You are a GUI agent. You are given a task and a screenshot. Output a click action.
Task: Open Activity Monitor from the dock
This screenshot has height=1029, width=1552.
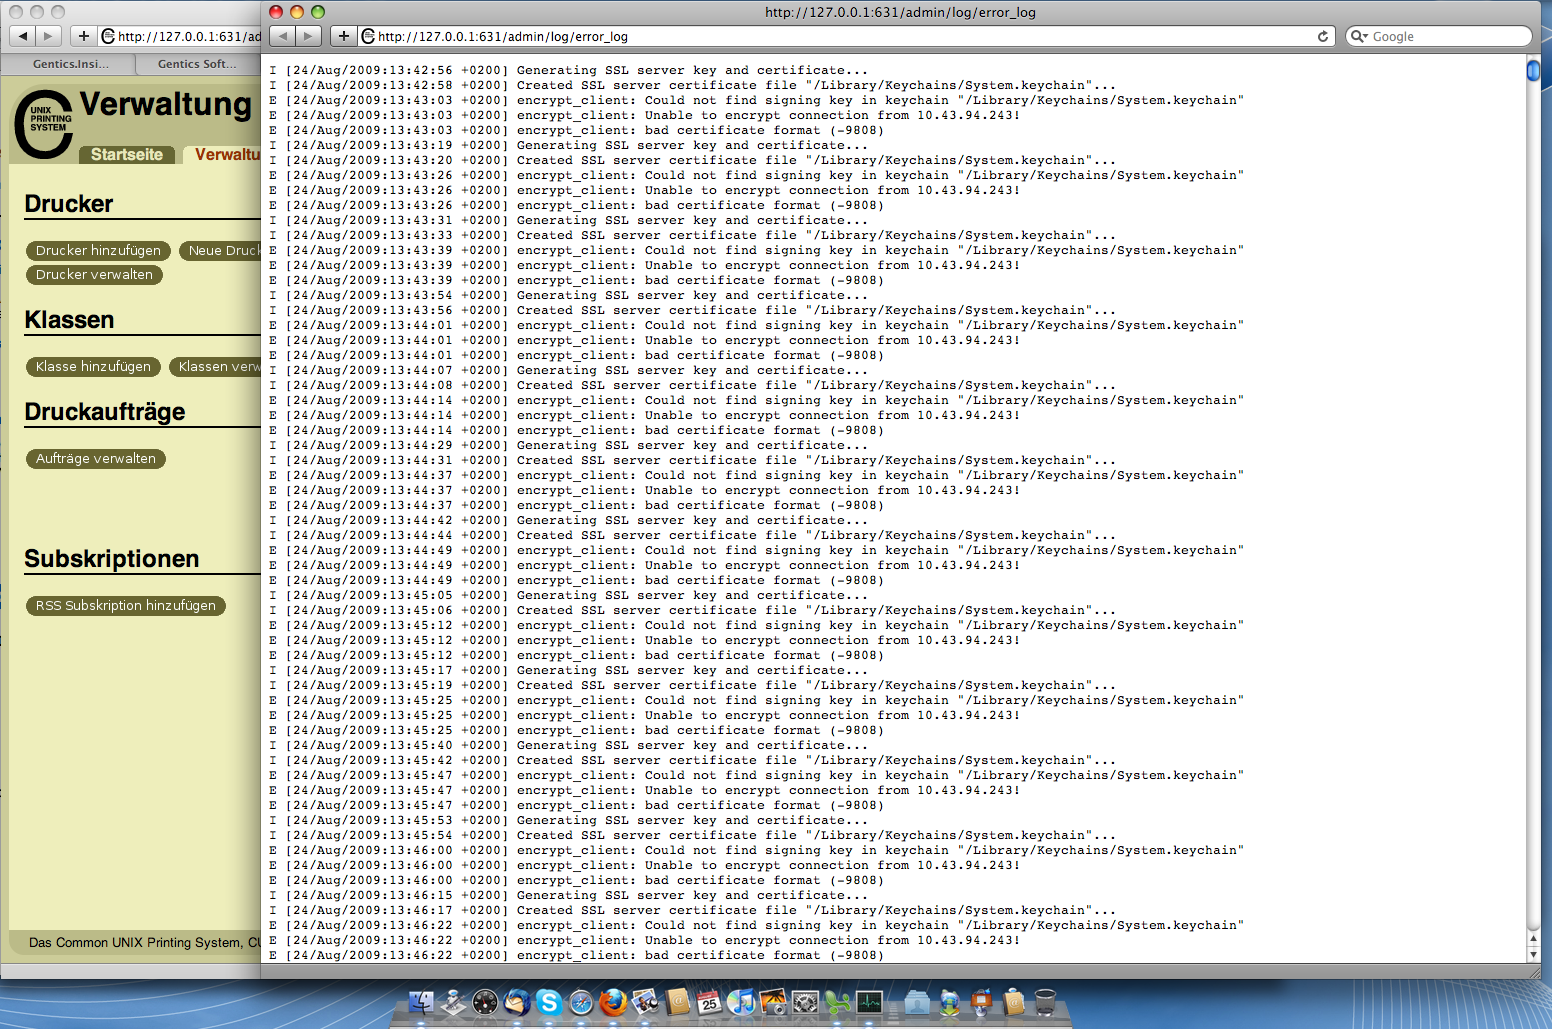tap(869, 1002)
